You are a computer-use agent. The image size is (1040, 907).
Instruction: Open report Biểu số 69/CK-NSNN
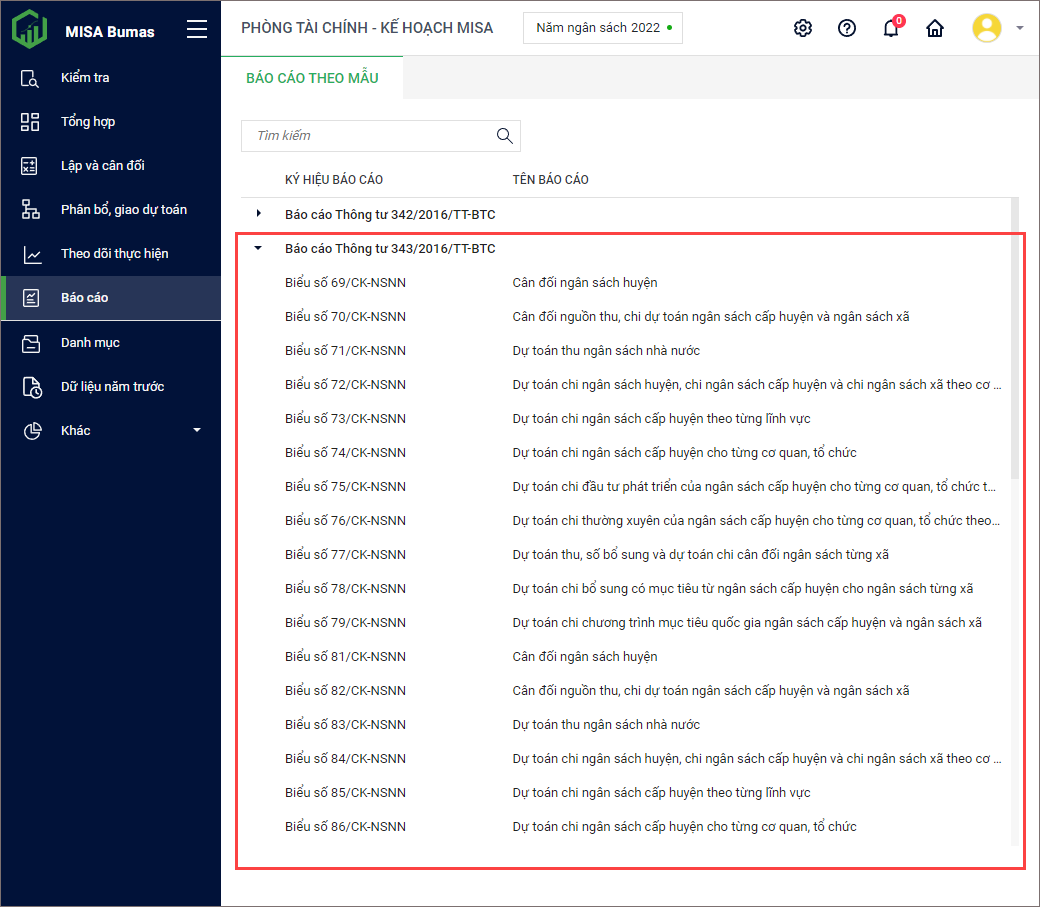[x=345, y=282]
